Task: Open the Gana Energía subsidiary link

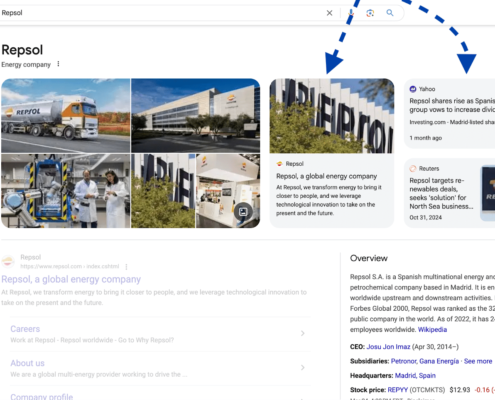Action: coord(439,361)
